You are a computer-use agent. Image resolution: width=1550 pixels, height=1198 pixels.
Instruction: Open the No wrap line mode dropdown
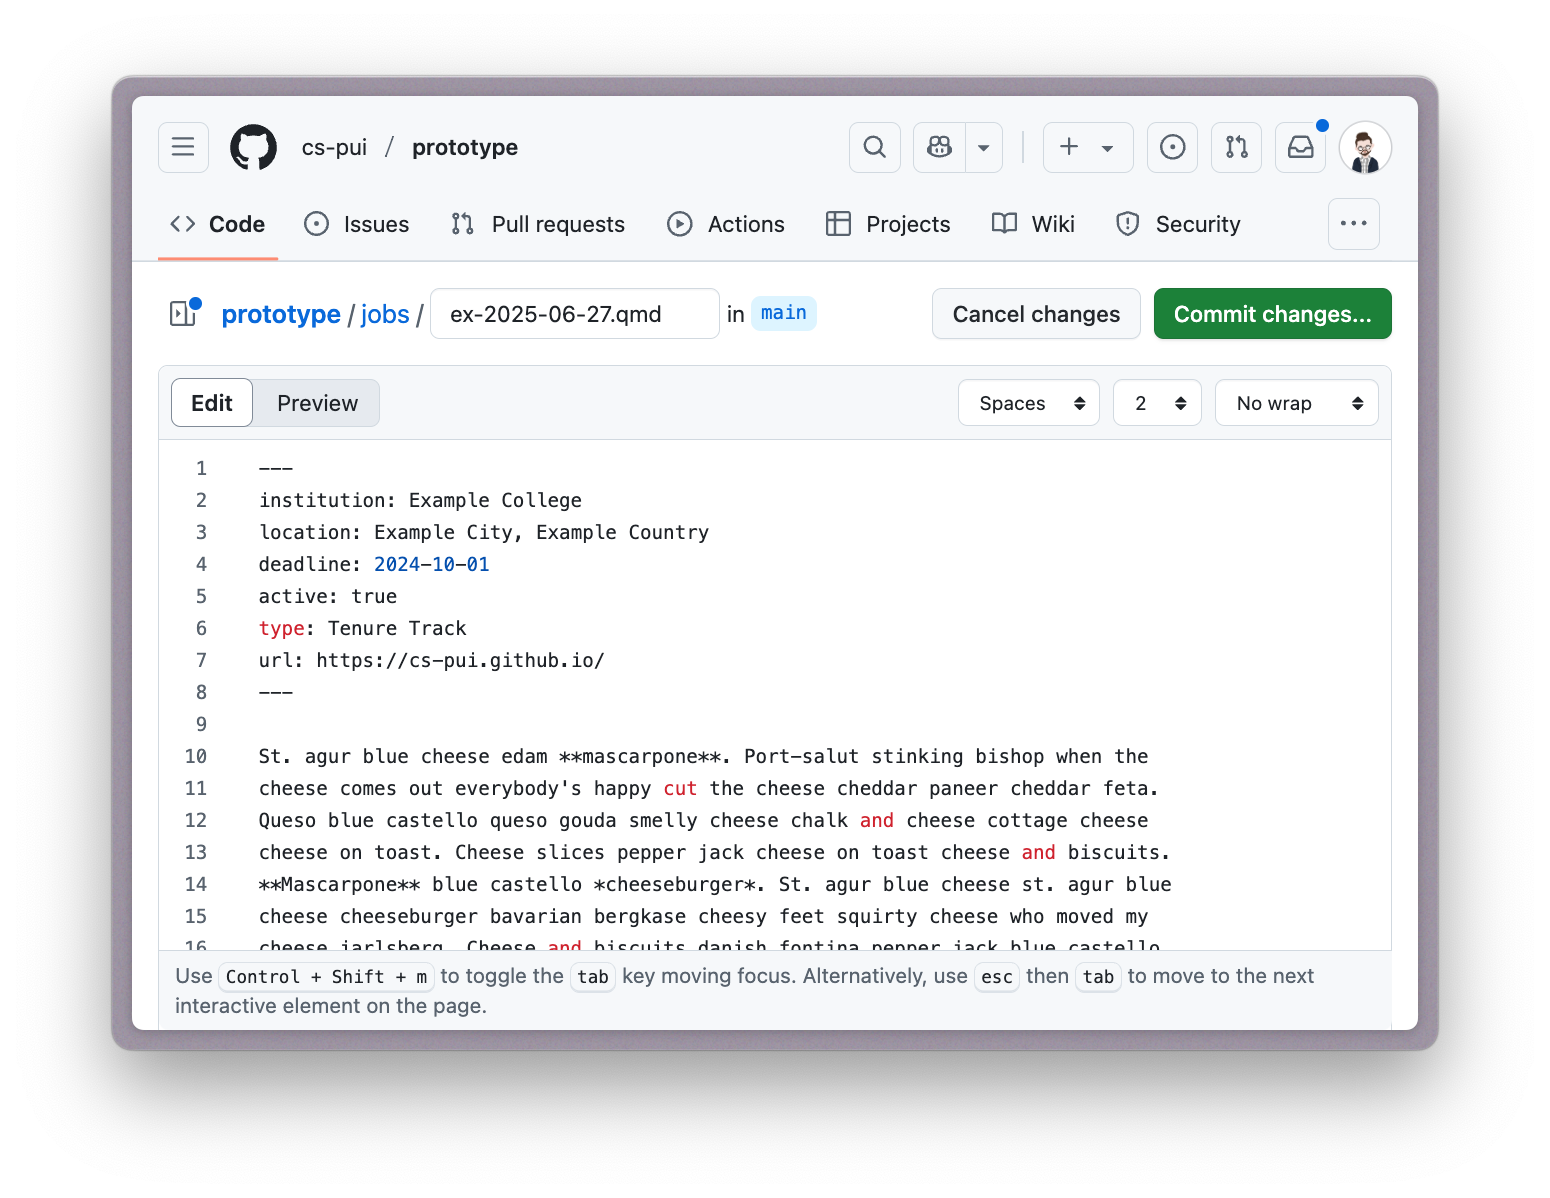pyautogui.click(x=1297, y=403)
